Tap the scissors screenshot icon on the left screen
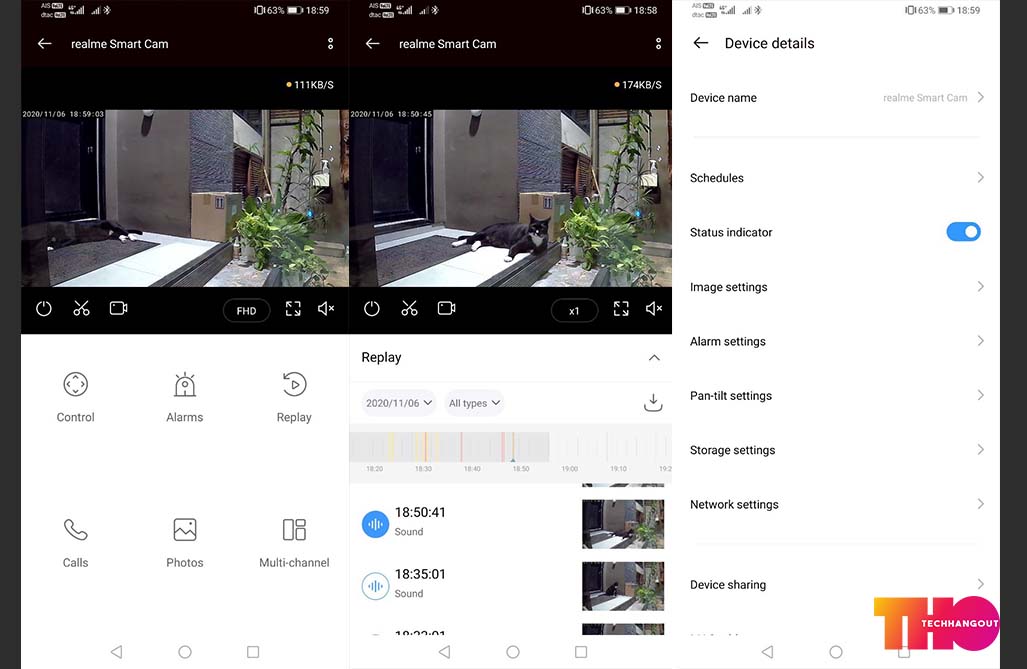The height and width of the screenshot is (669, 1027). point(81,309)
